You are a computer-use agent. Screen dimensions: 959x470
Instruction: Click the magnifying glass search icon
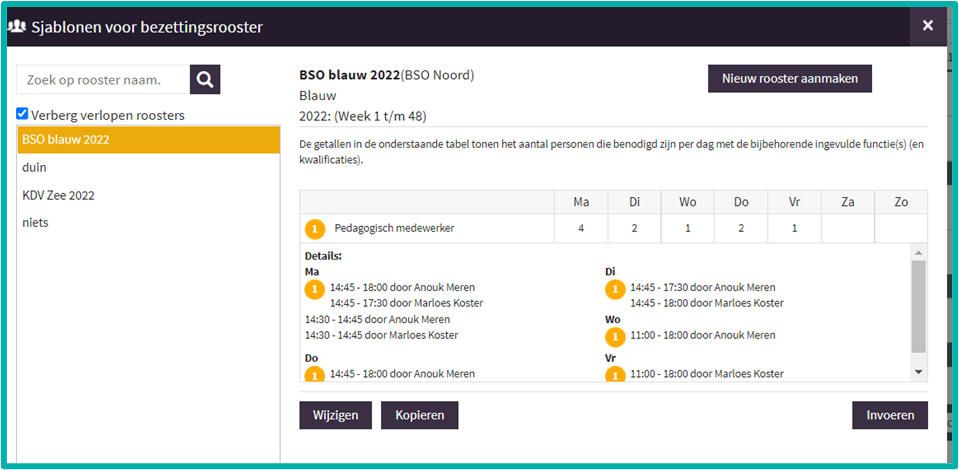tap(205, 80)
